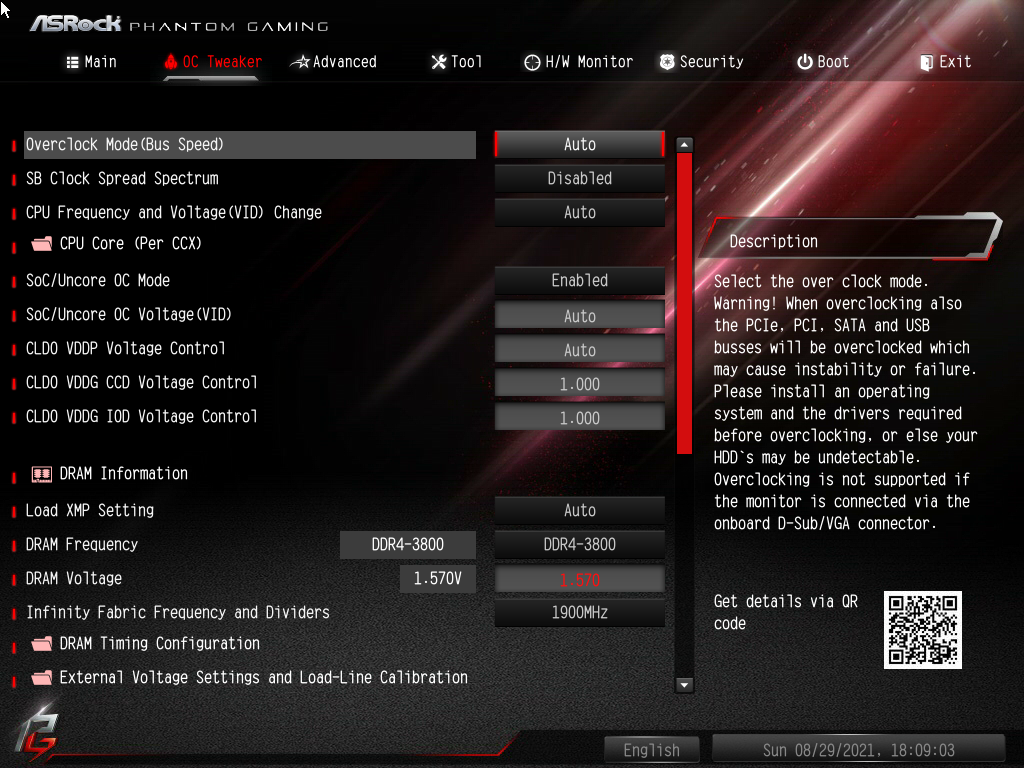Open CPU Frequency and Voltage(VID) Change dropdown
Viewport: 1024px width, 768px height.
(x=580, y=212)
